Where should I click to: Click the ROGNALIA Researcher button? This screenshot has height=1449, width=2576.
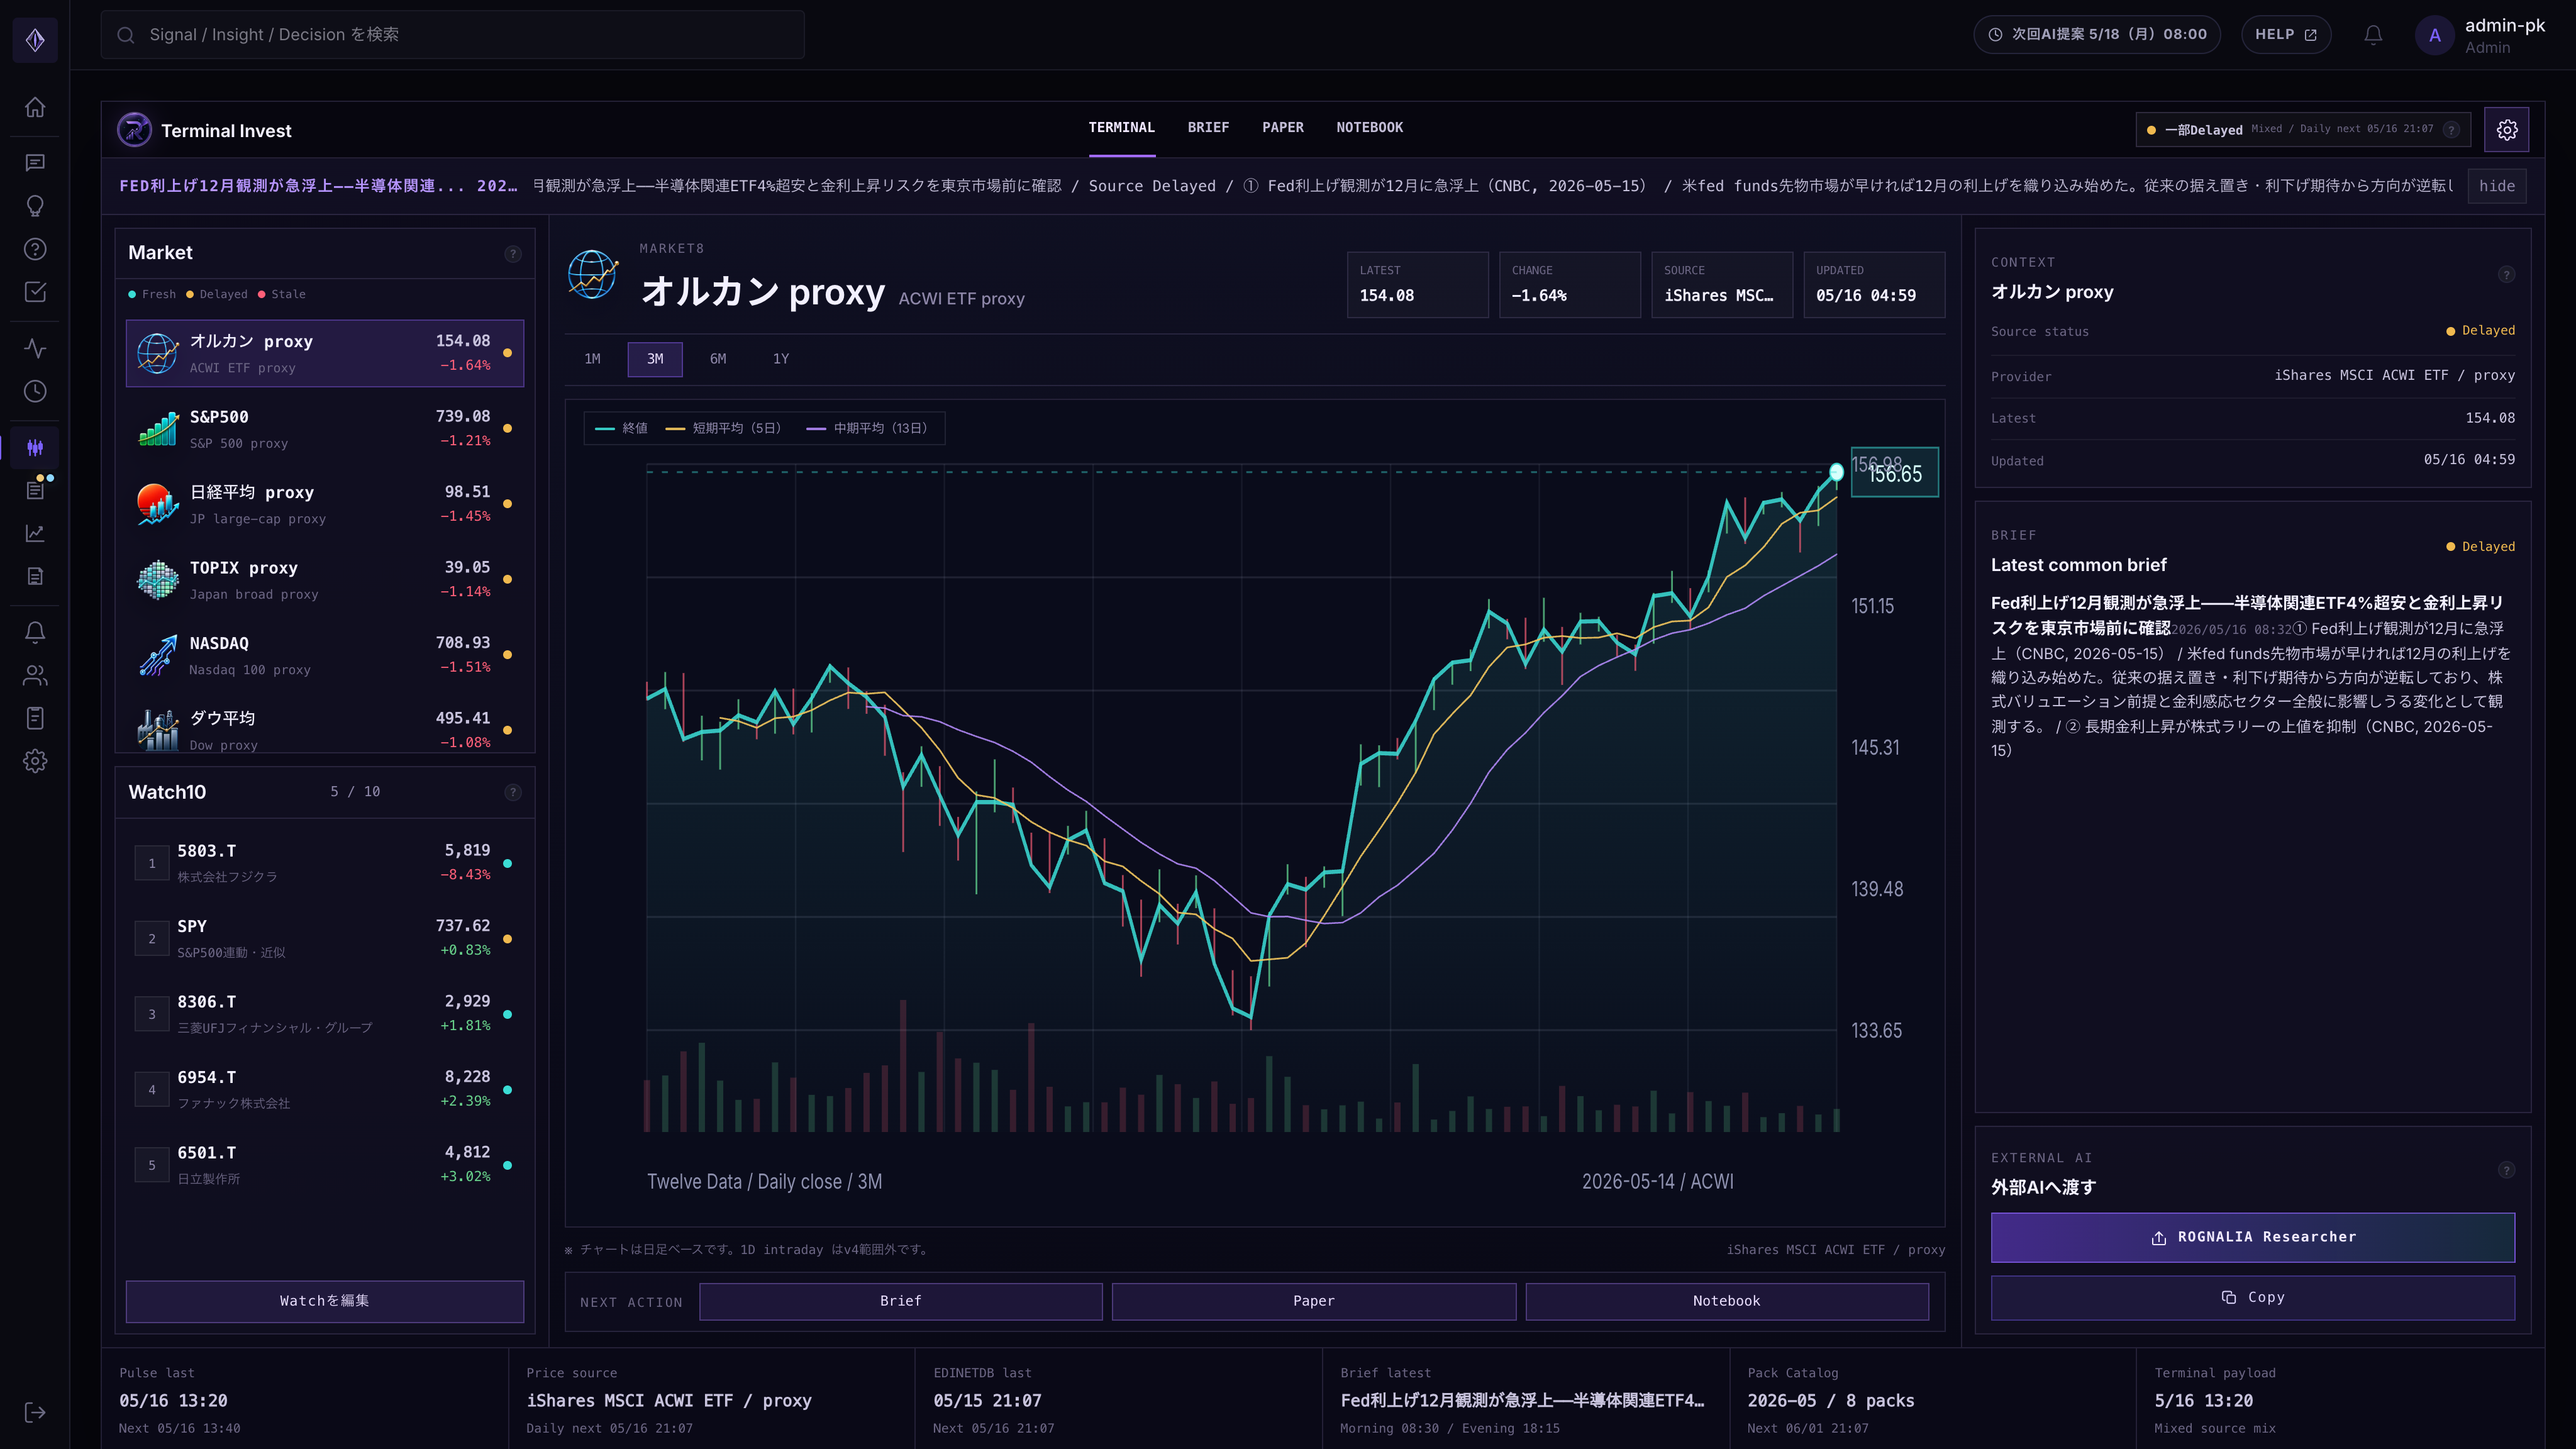coord(2252,1238)
